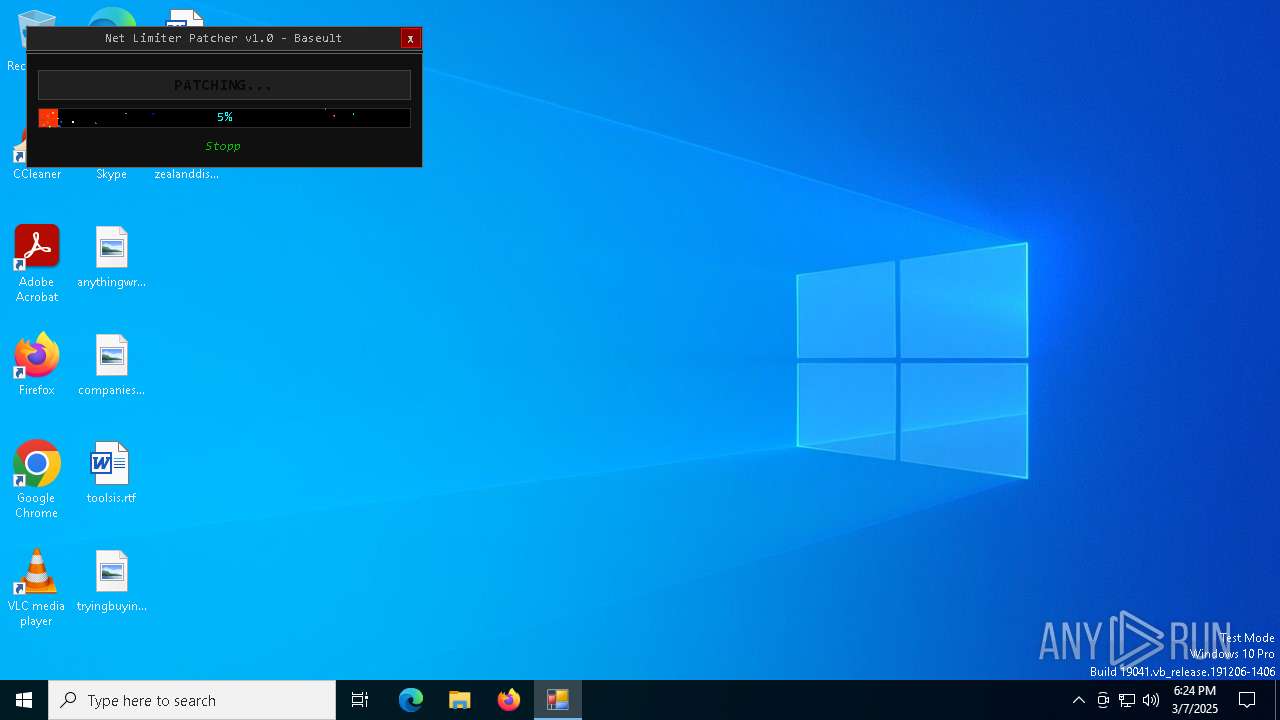Select the tryingbuyin... image file
Screen dimensions: 1280x720
(111, 581)
